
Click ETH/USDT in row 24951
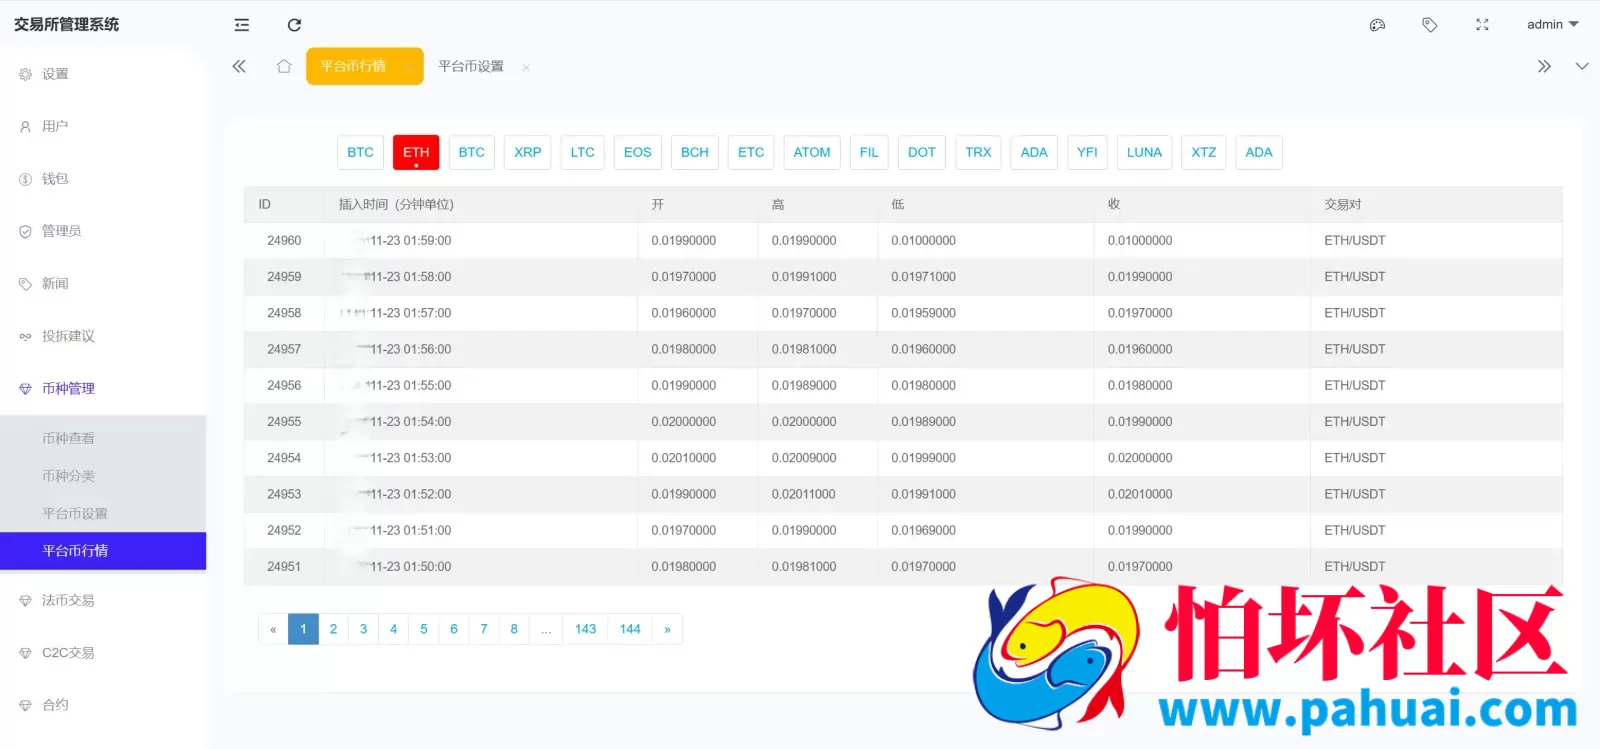(x=1355, y=566)
